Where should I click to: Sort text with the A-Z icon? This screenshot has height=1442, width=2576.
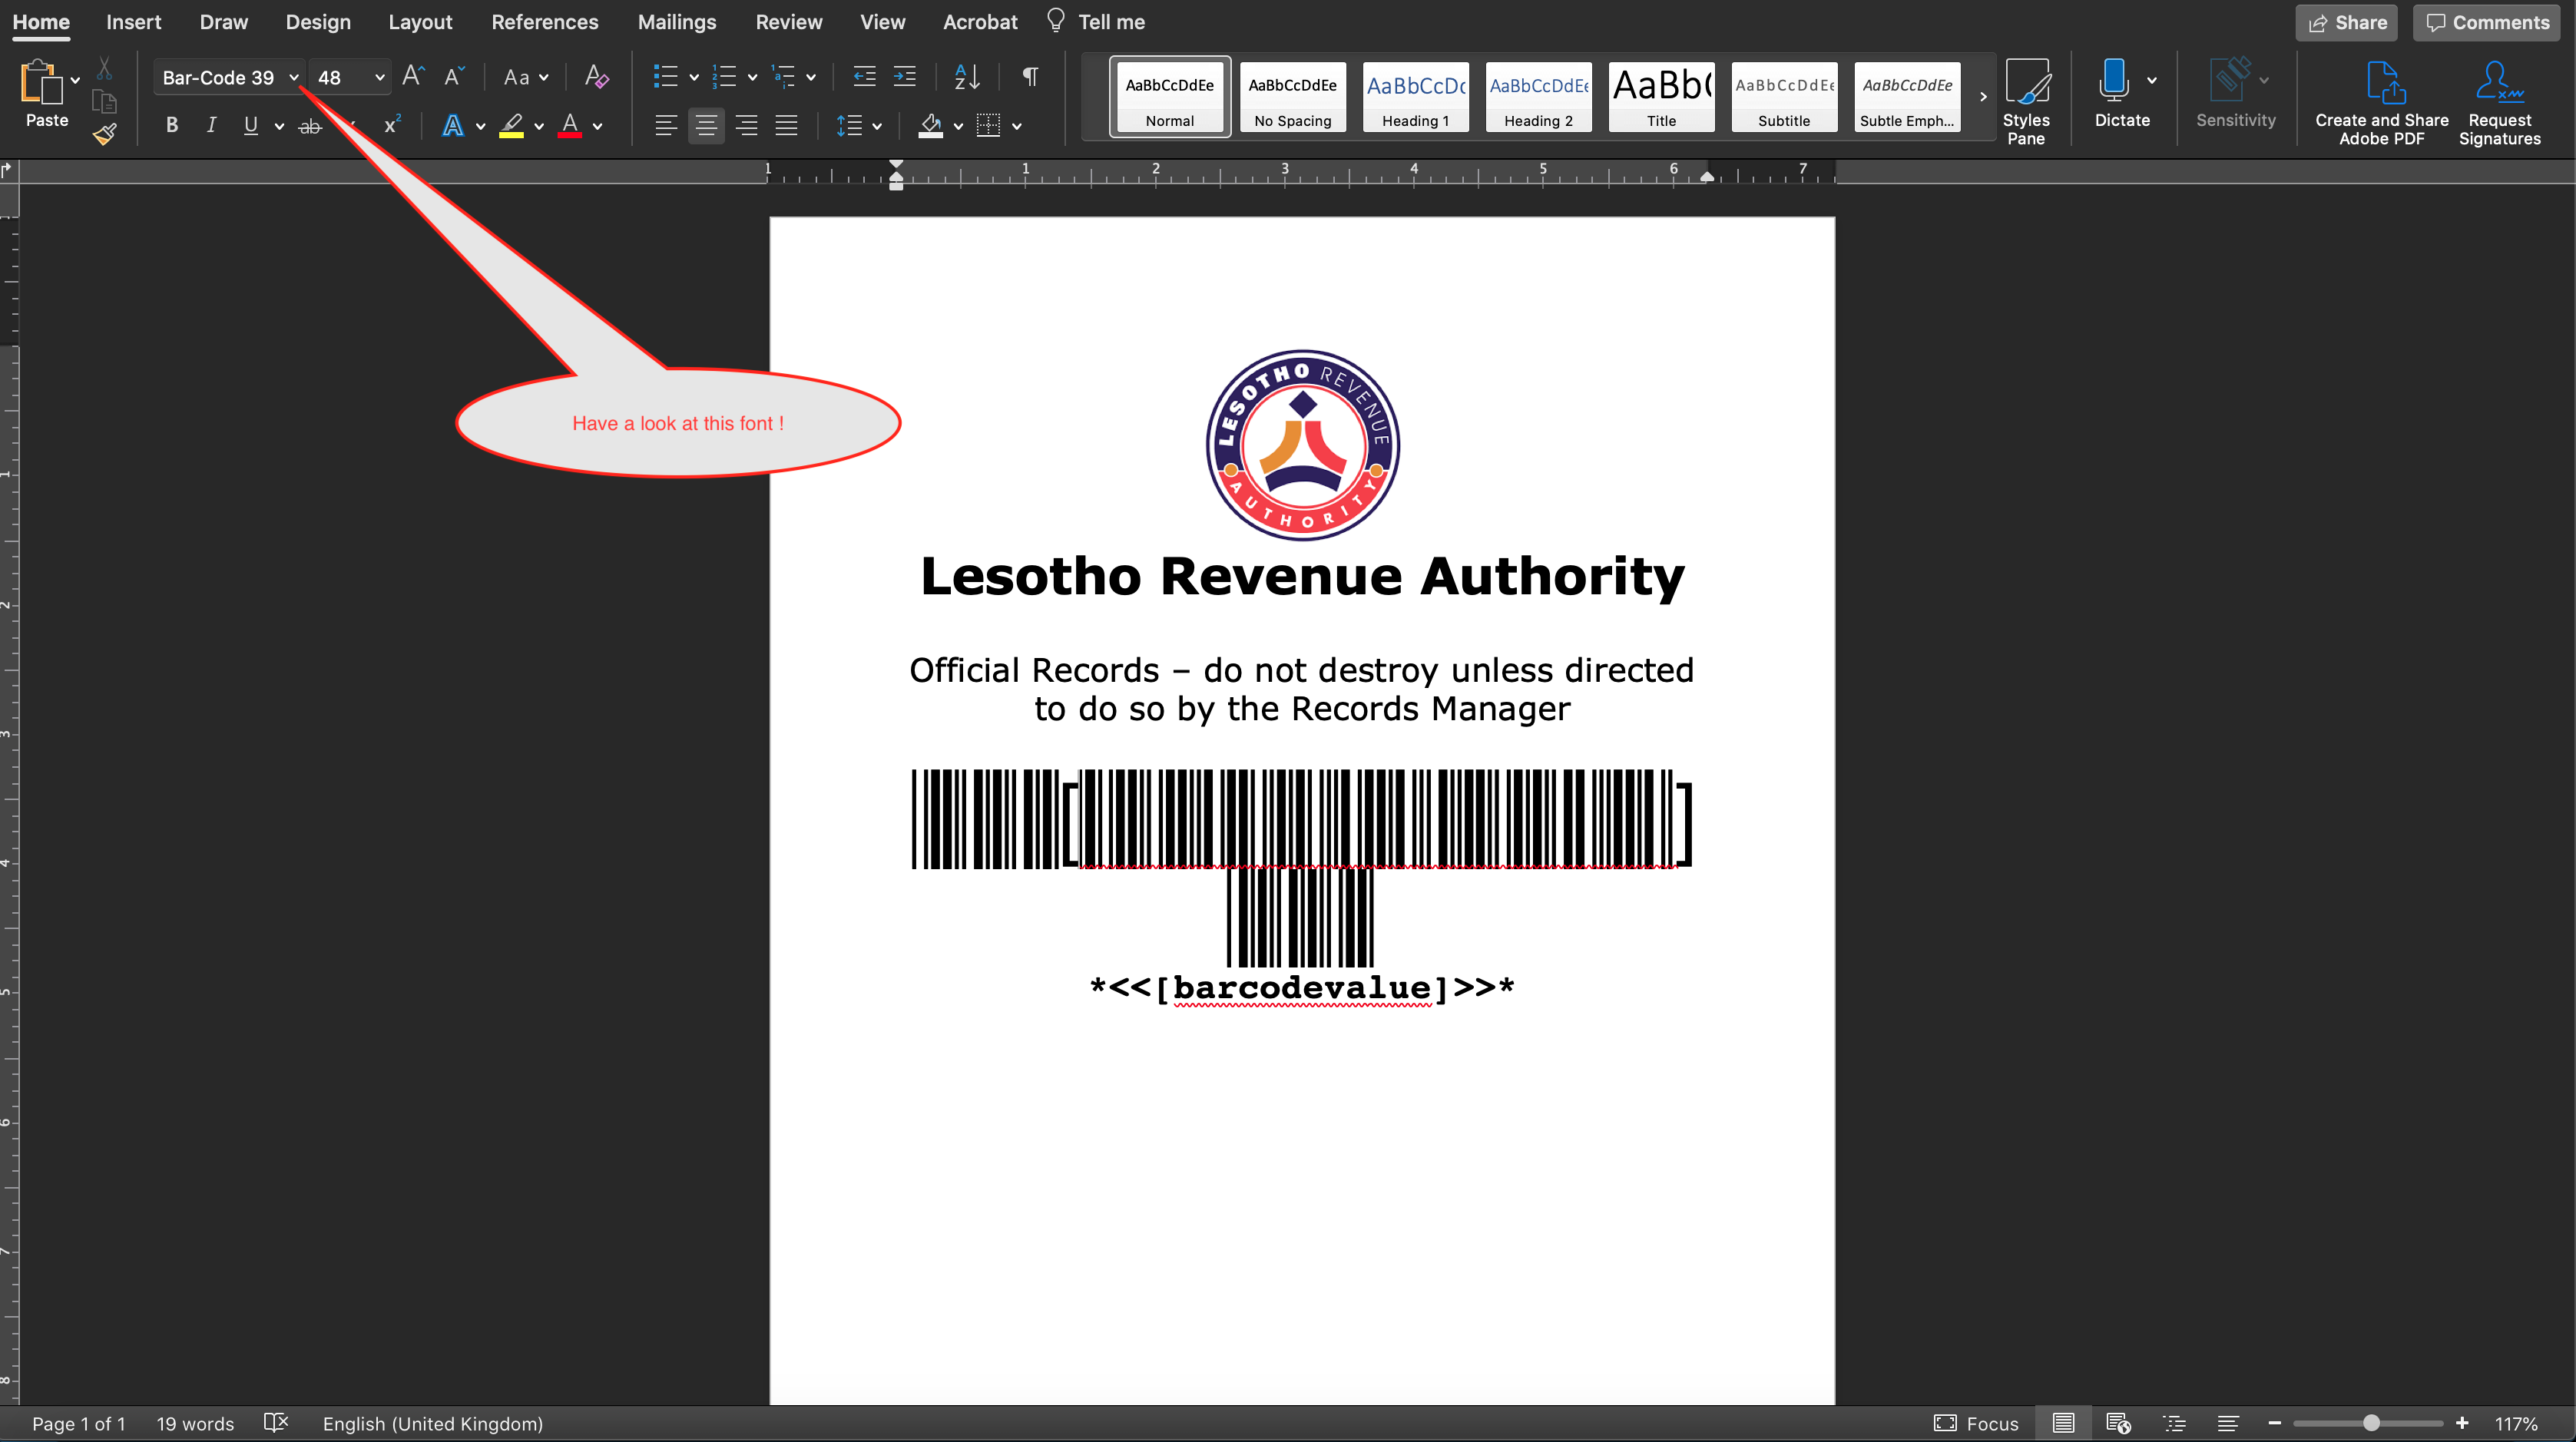[967, 76]
